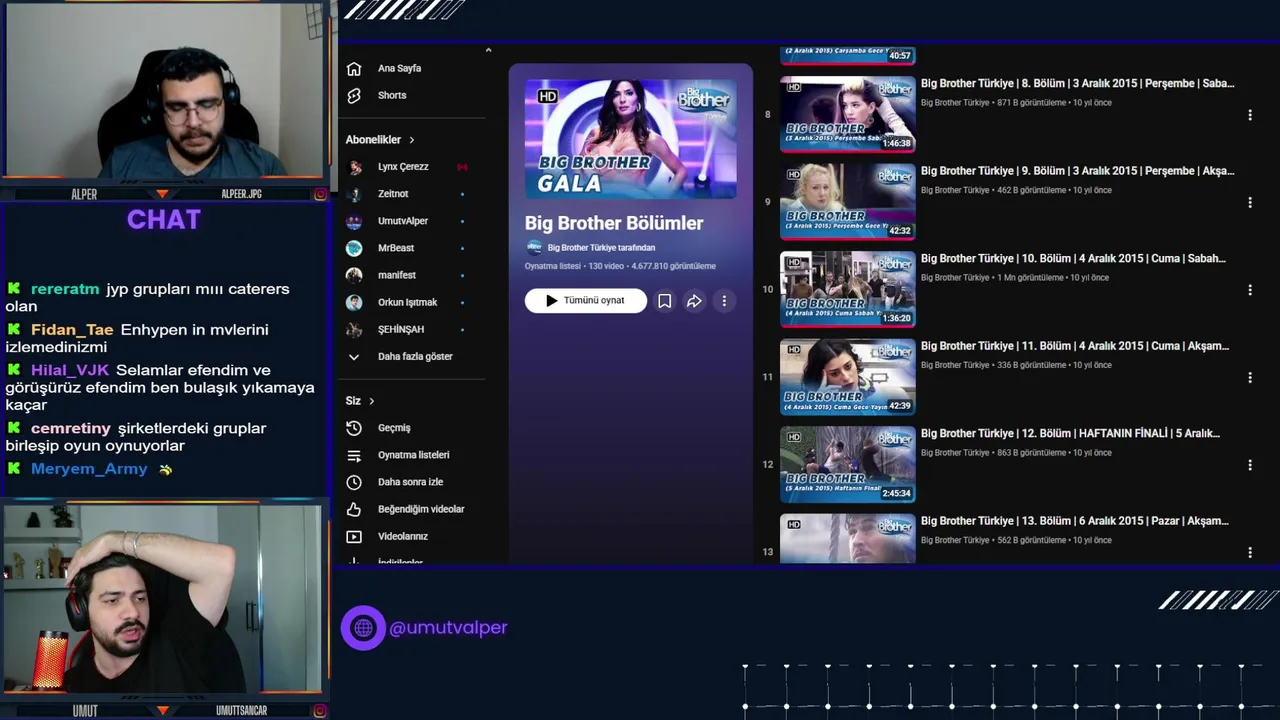Open 12. Bölüm HAFTANIN FİNALİ title
1280x720 pixels.
(x=1070, y=434)
